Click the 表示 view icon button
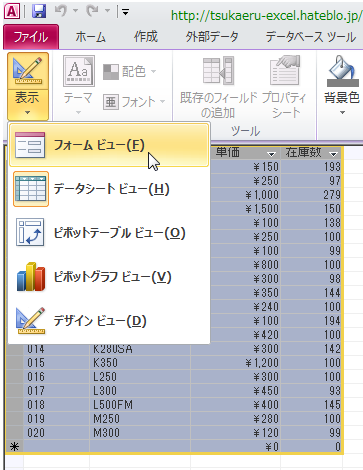Viewport: 363px width, 470px height. point(28,71)
